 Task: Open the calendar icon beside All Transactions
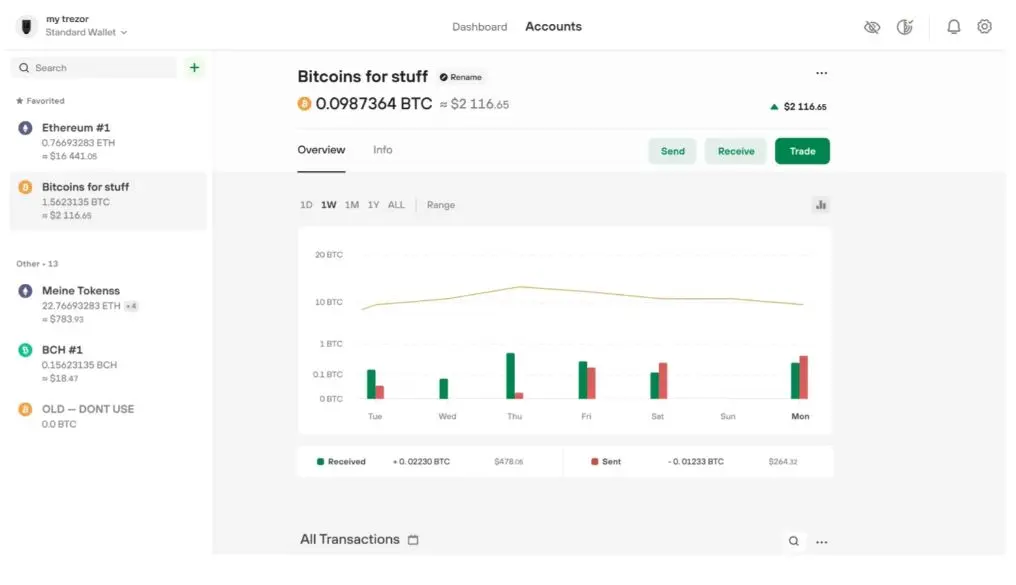pyautogui.click(x=413, y=540)
